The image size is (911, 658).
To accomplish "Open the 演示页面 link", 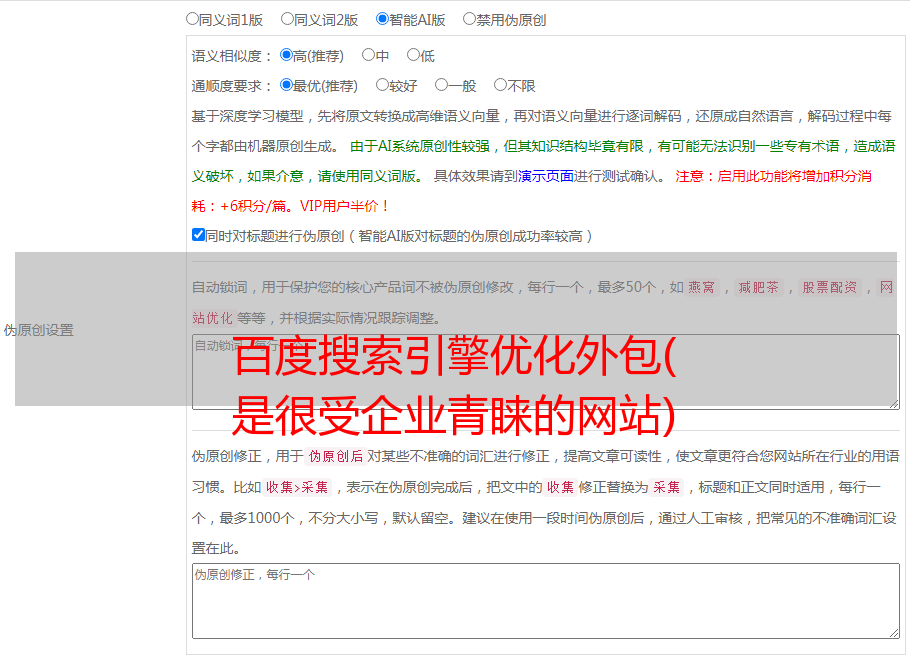I will coord(545,176).
